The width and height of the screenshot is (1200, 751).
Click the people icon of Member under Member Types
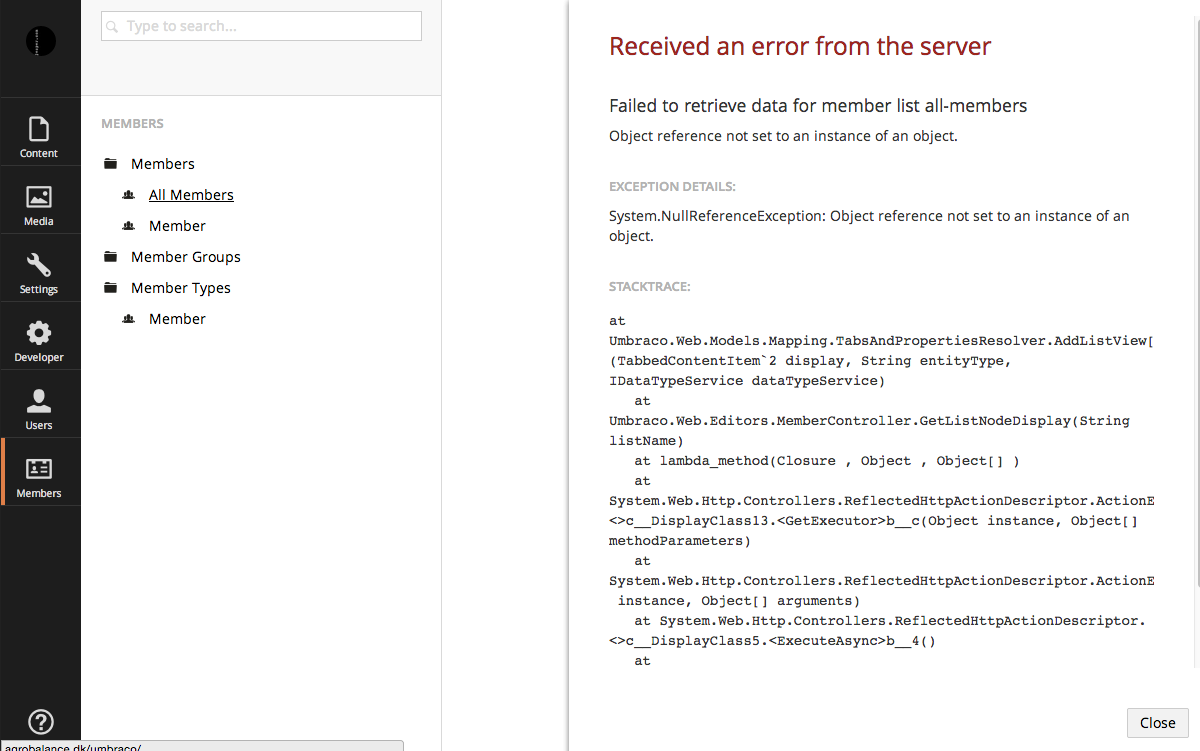click(129, 319)
